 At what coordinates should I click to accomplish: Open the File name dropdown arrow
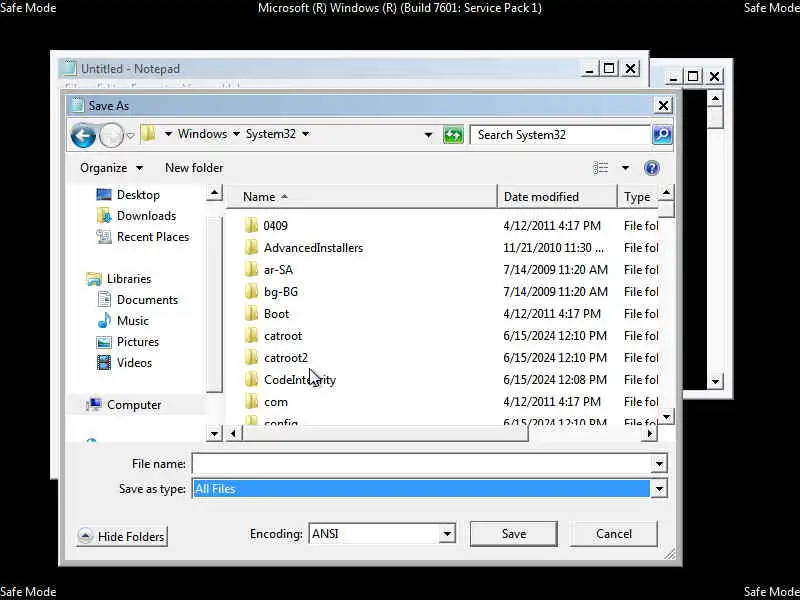tap(659, 464)
